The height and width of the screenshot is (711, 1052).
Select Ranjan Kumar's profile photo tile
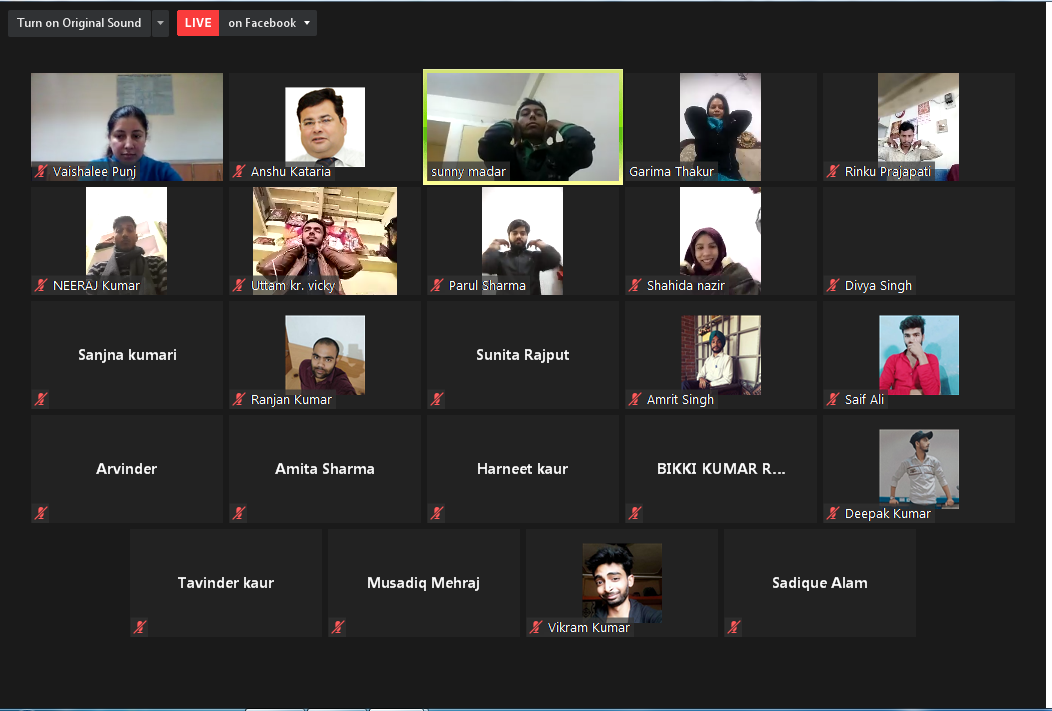(325, 355)
